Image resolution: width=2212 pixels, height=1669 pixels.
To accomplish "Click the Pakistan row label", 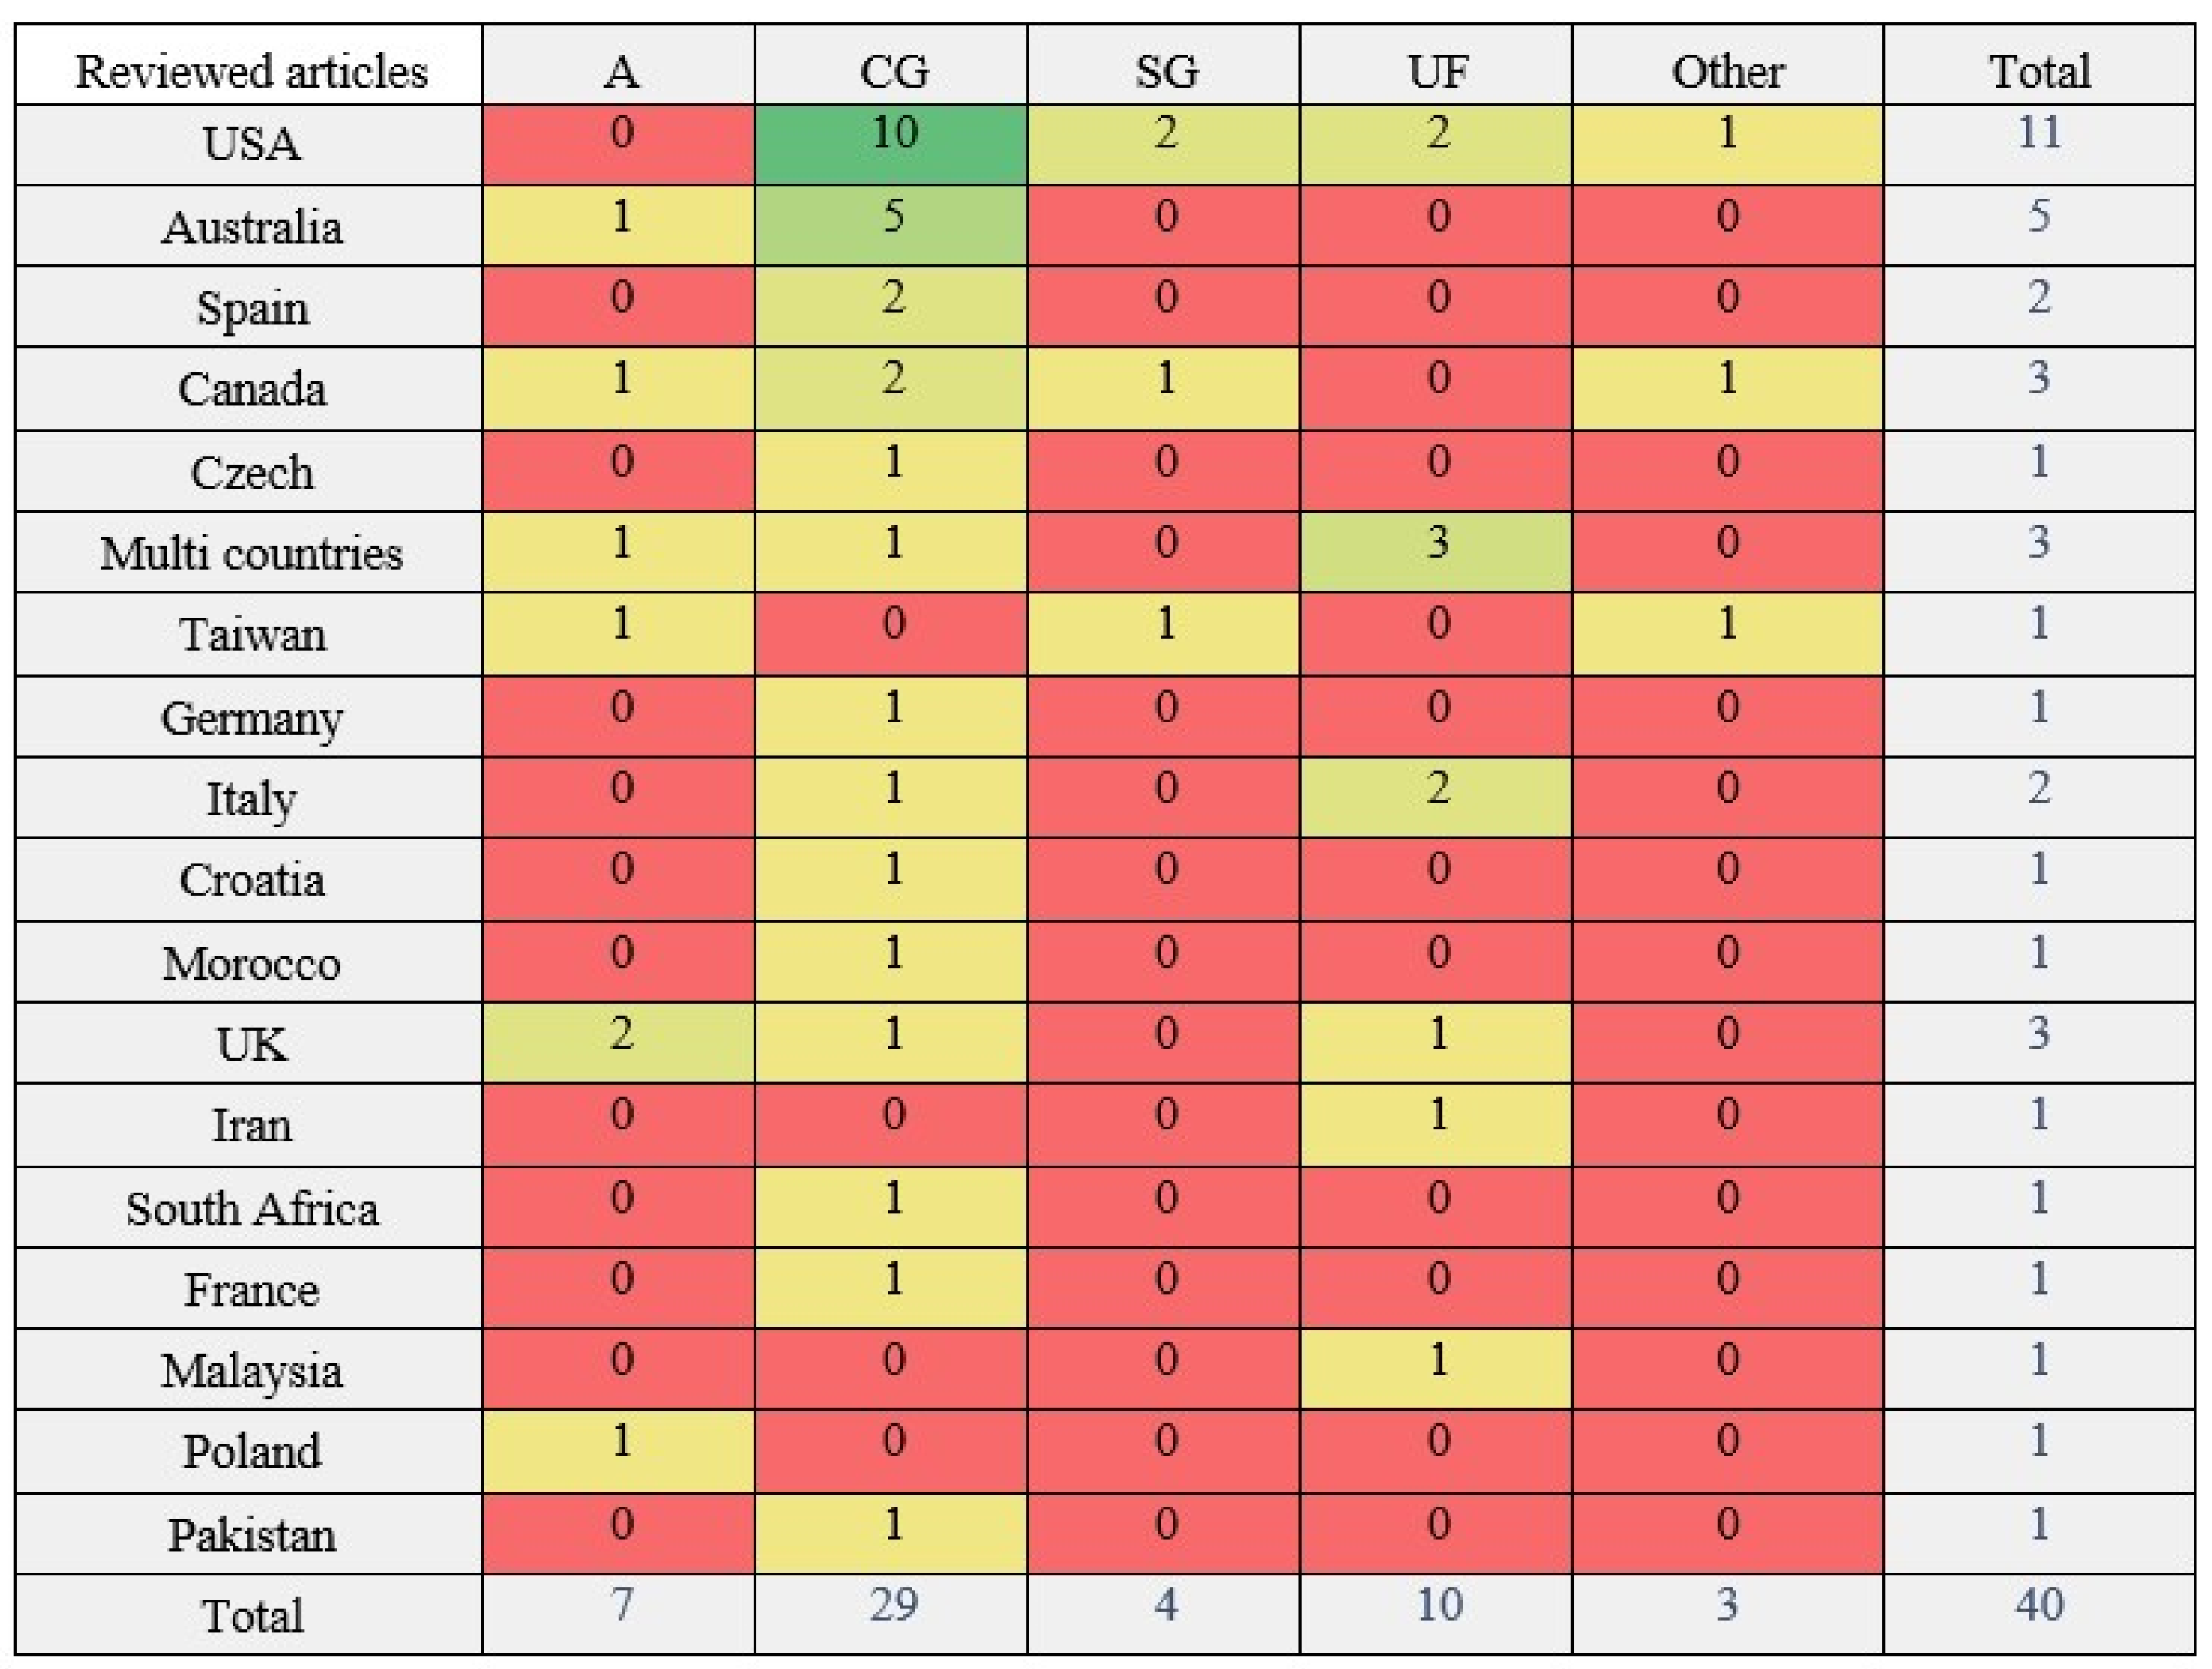I will [x=249, y=1534].
